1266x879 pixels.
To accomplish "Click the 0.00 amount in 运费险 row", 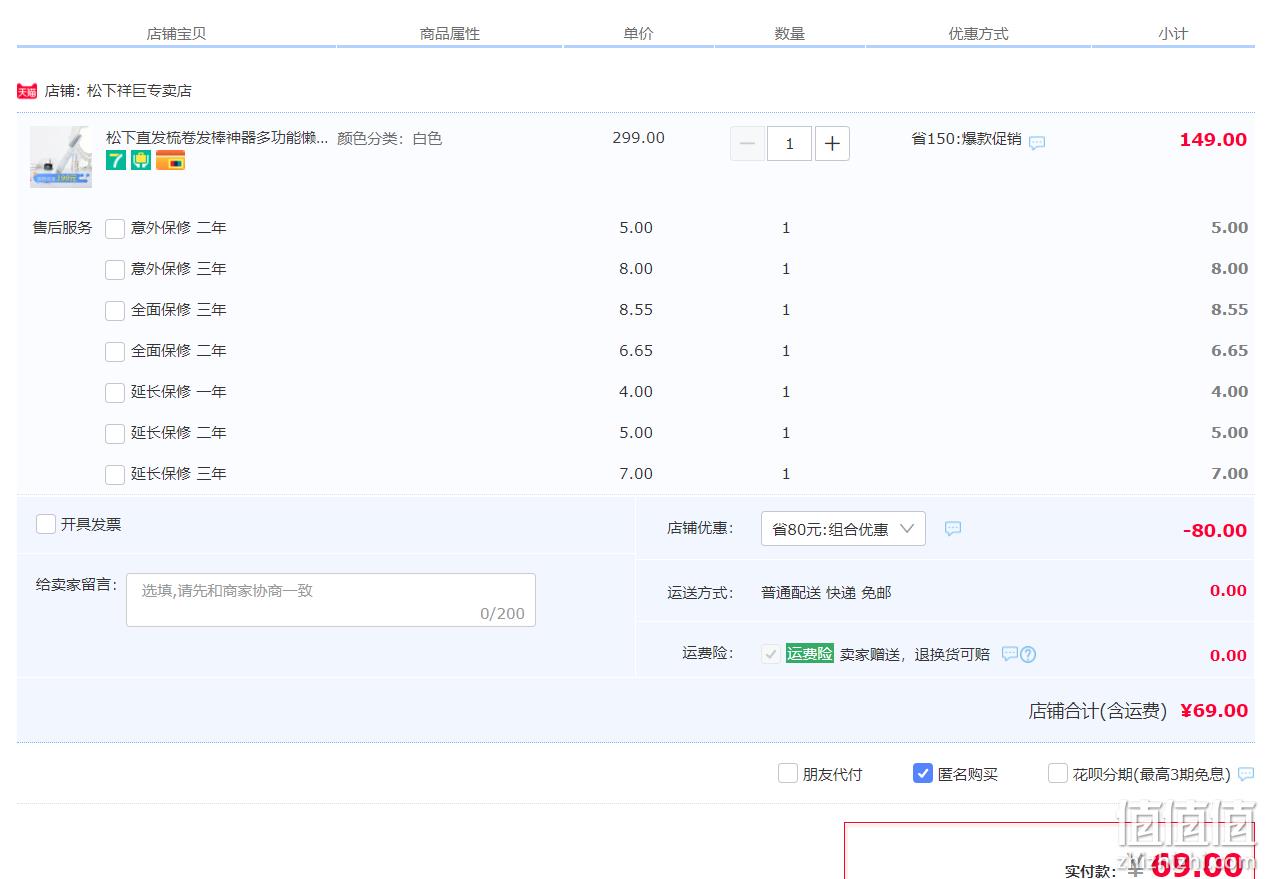I will point(1228,656).
